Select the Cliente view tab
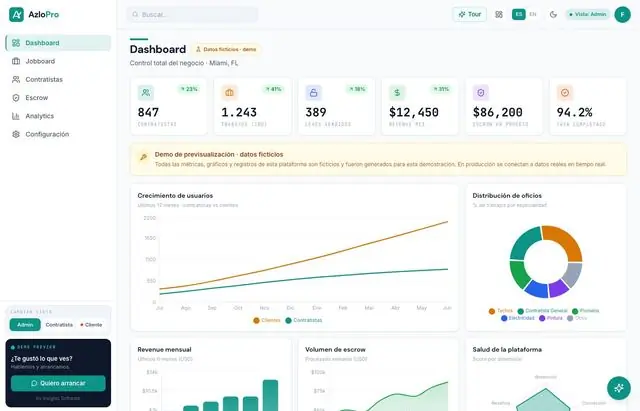 (x=91, y=325)
